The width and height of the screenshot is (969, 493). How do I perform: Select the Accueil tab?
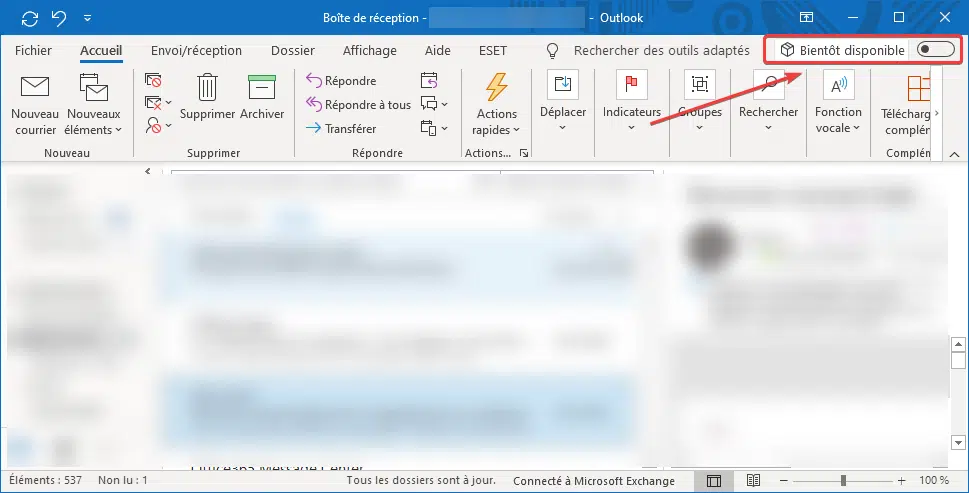pyautogui.click(x=101, y=51)
